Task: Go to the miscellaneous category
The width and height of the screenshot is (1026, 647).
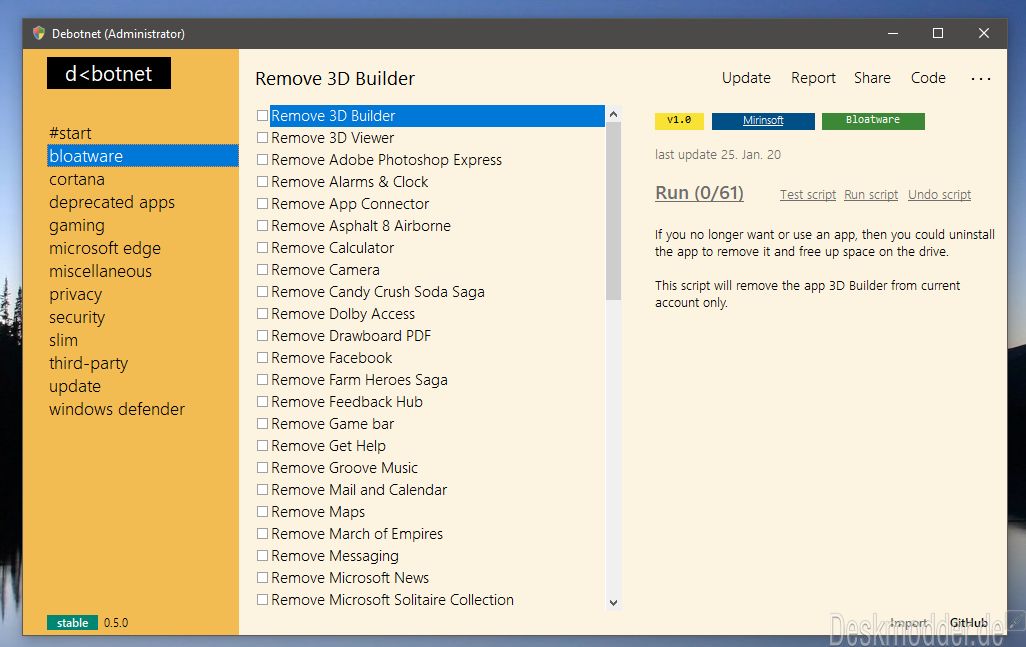Action: pos(100,271)
